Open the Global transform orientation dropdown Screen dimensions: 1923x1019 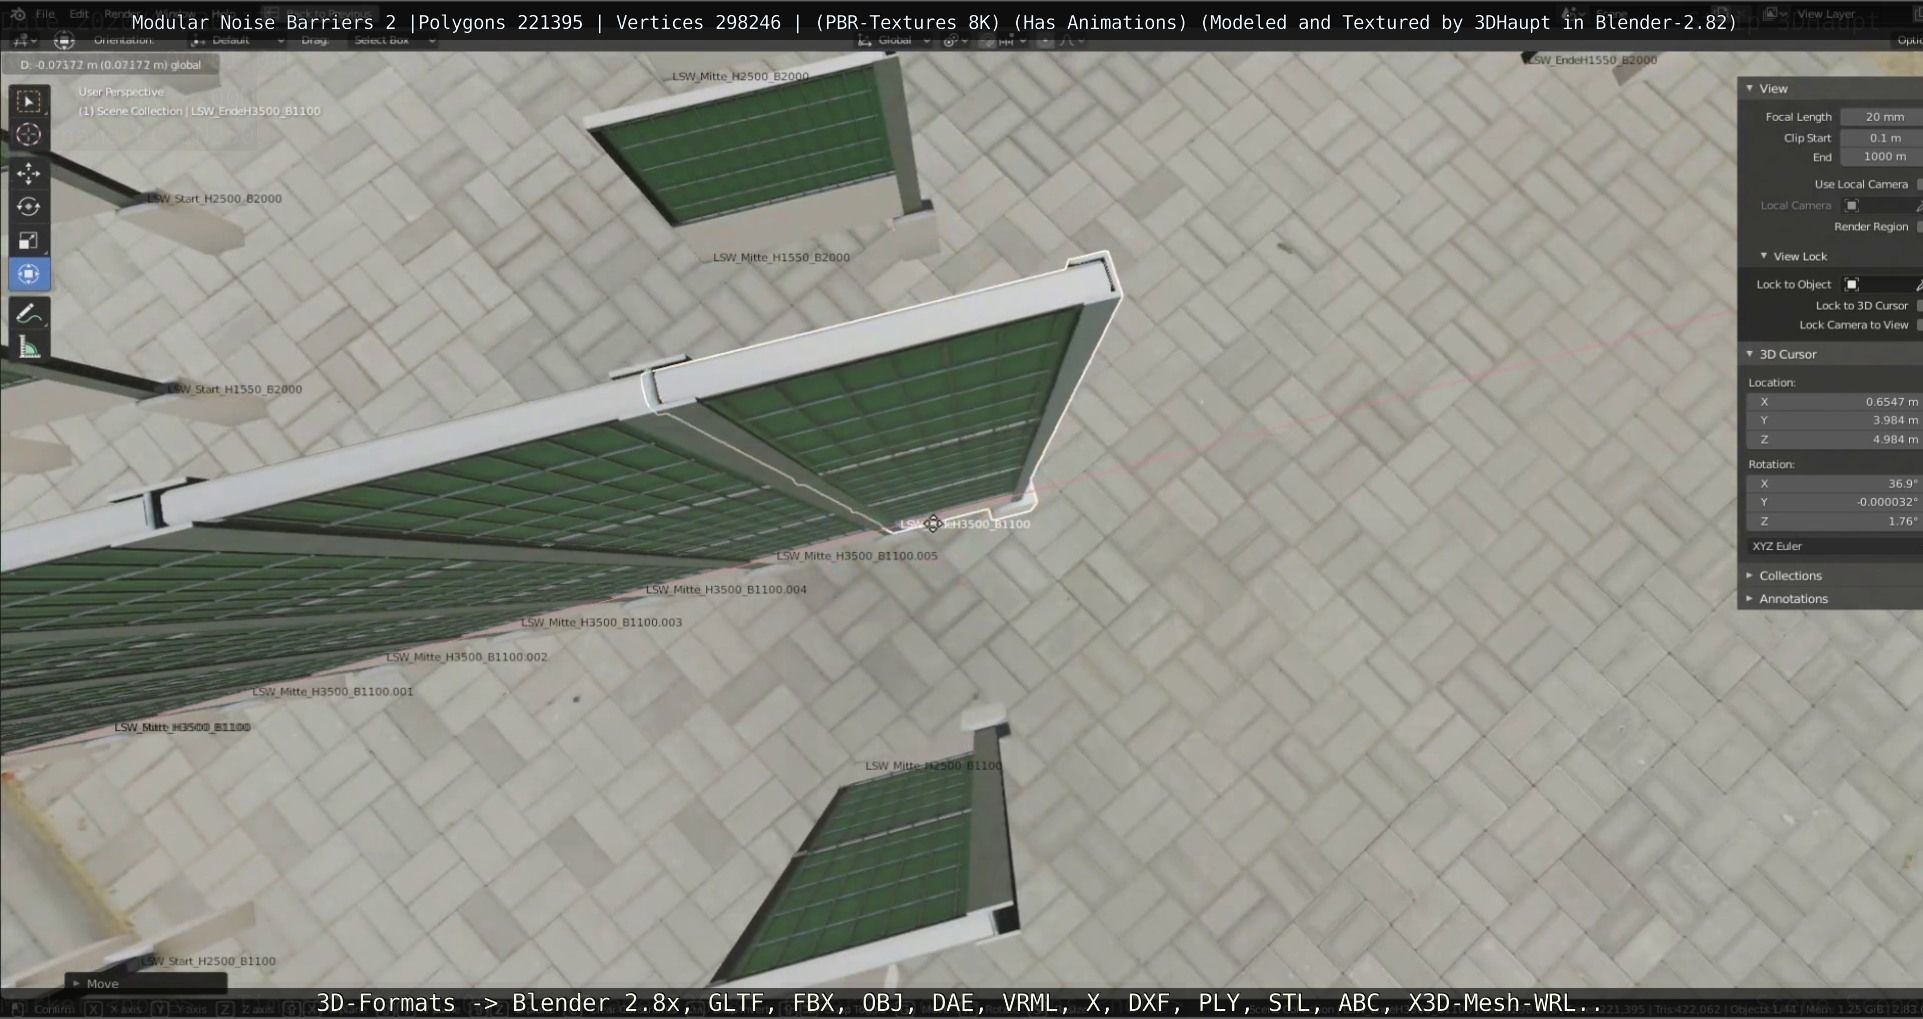[x=894, y=40]
